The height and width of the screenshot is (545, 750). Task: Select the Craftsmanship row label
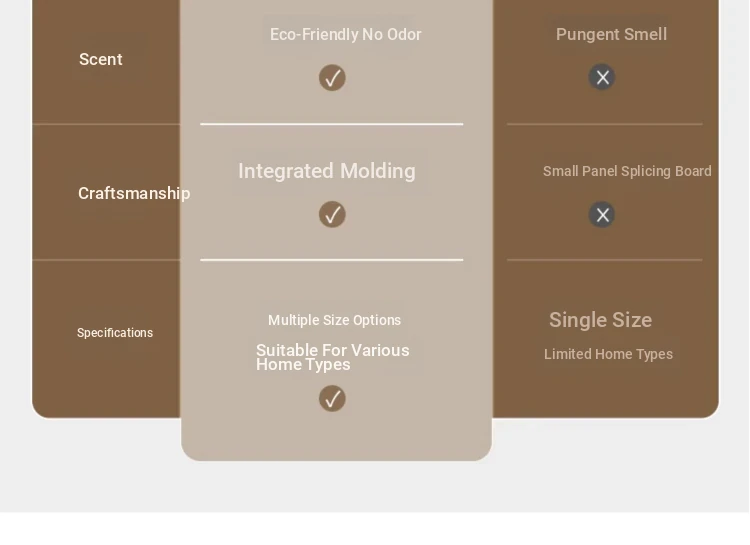tap(134, 193)
